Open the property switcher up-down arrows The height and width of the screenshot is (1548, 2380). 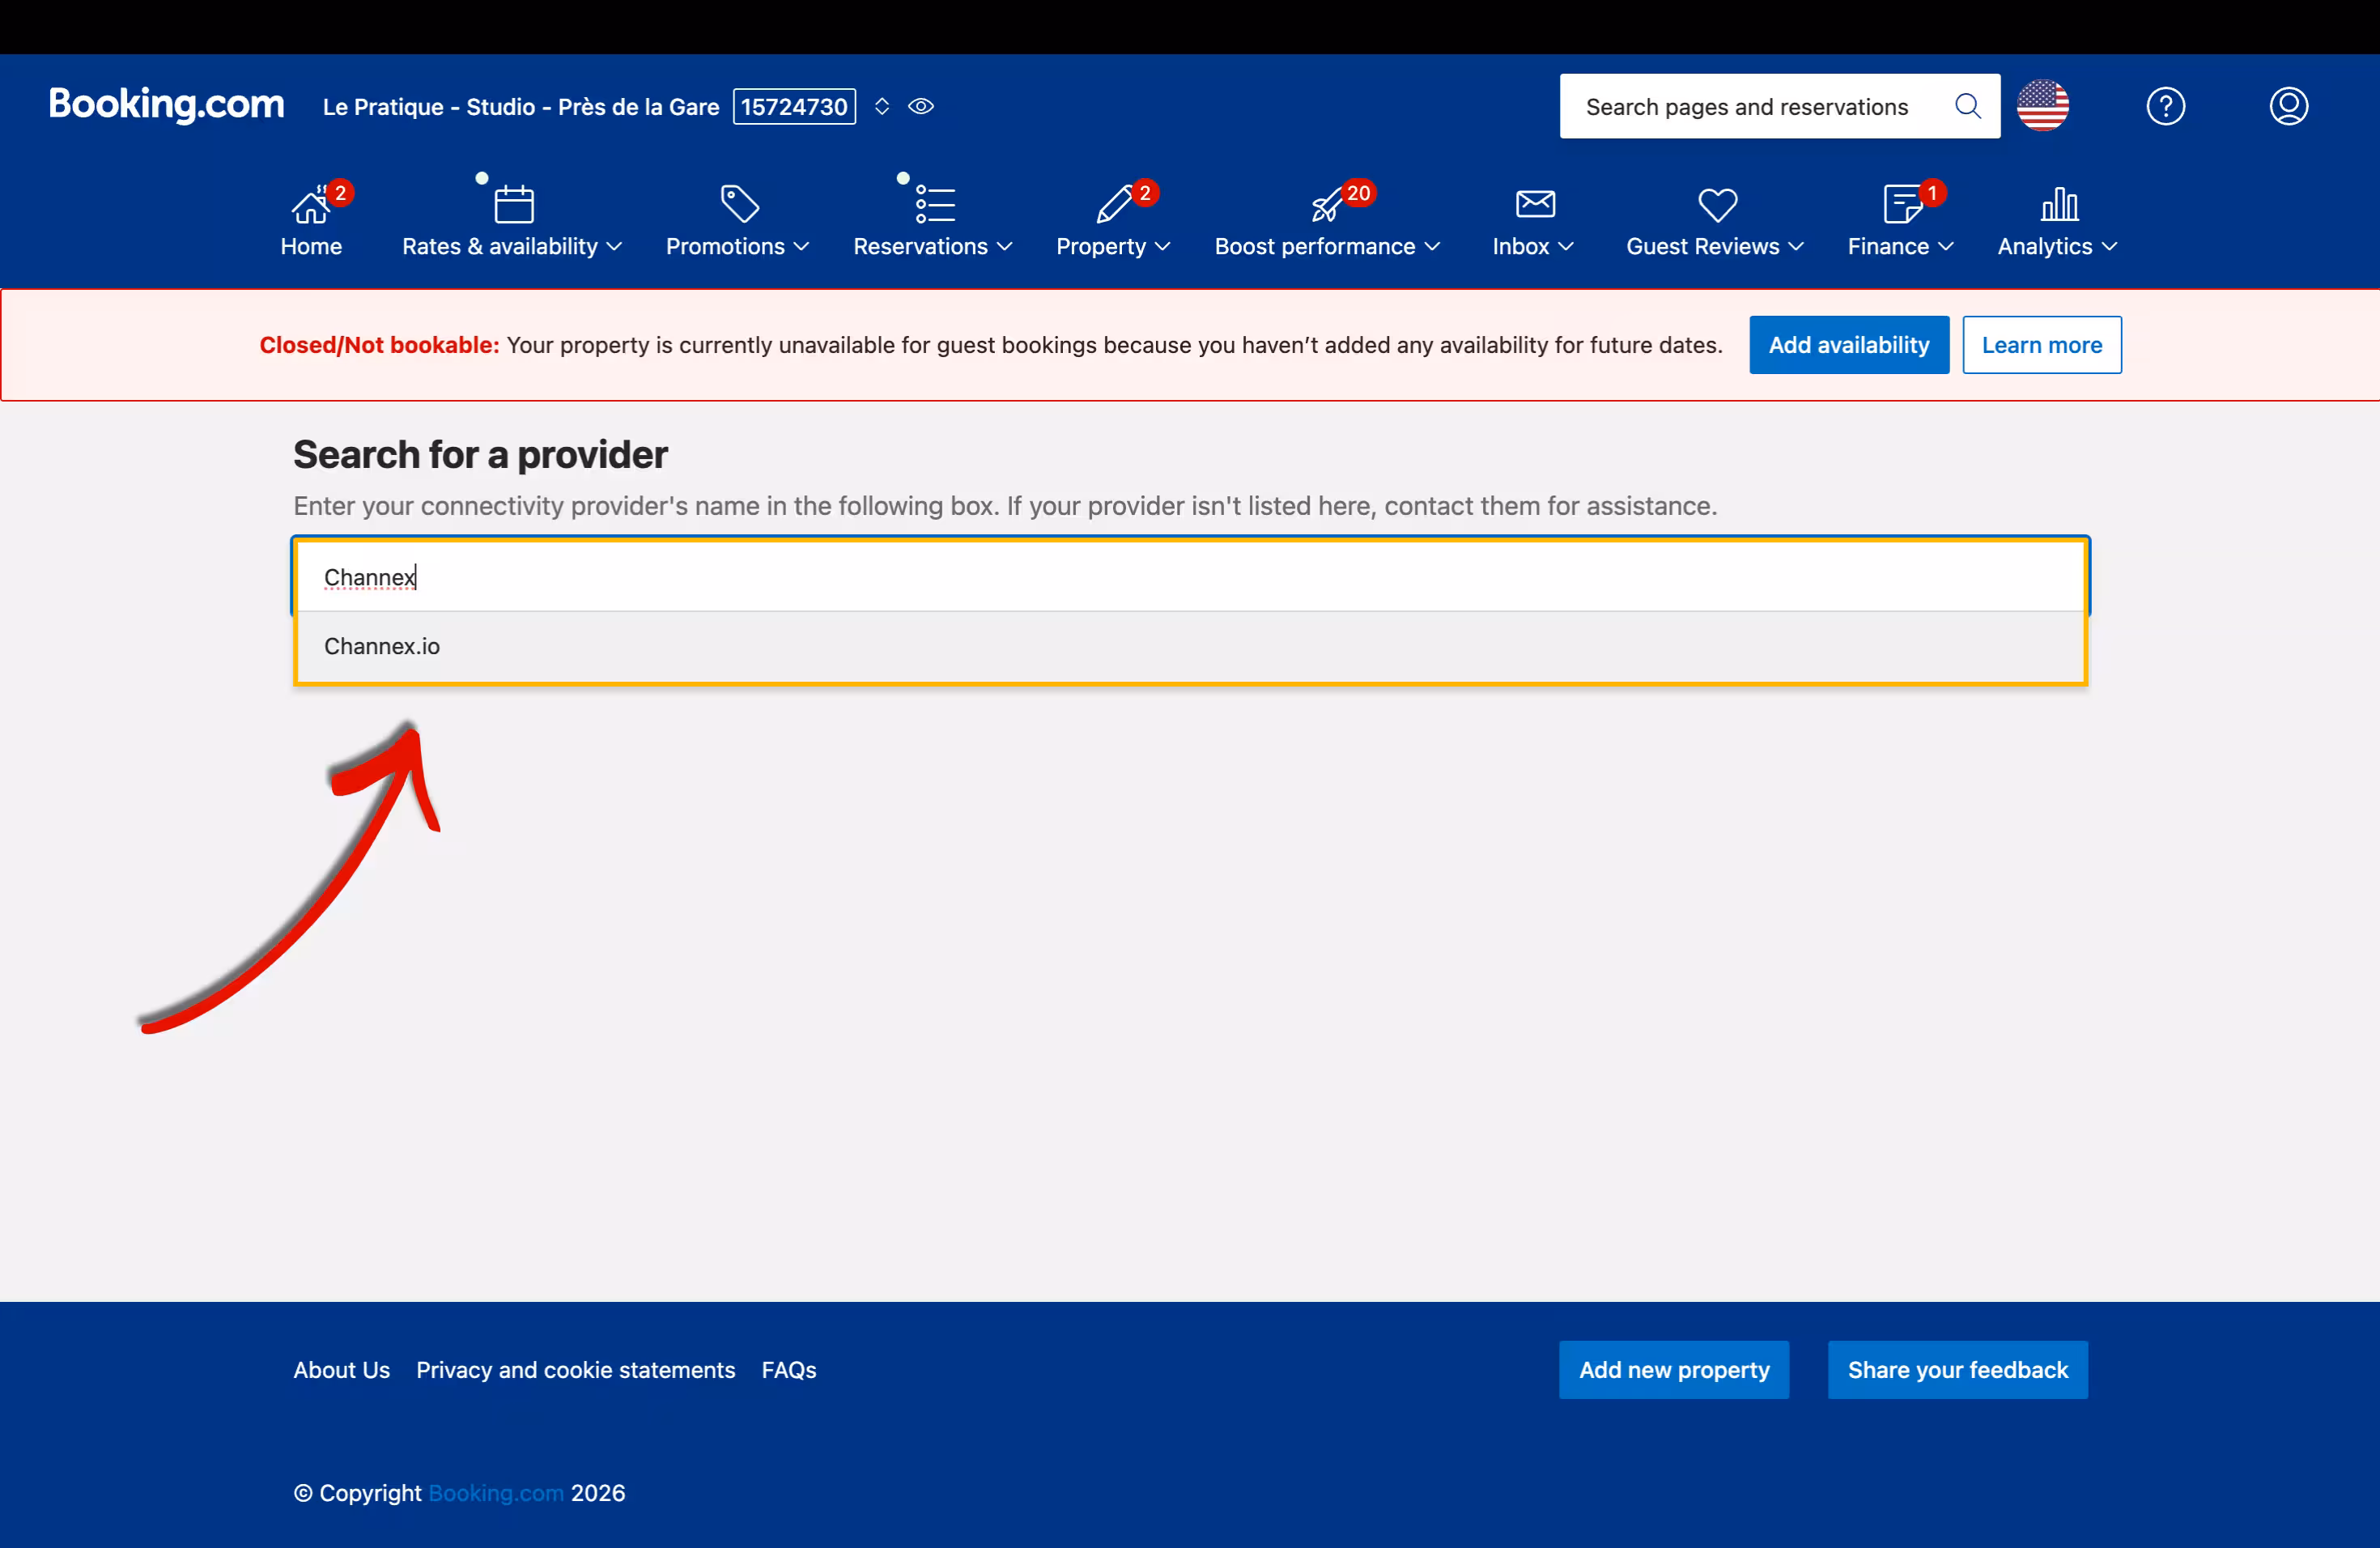pyautogui.click(x=882, y=106)
